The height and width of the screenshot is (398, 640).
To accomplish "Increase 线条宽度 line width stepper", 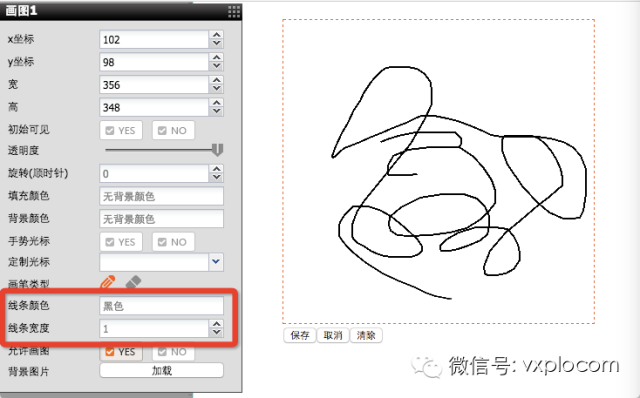I will click(x=217, y=324).
